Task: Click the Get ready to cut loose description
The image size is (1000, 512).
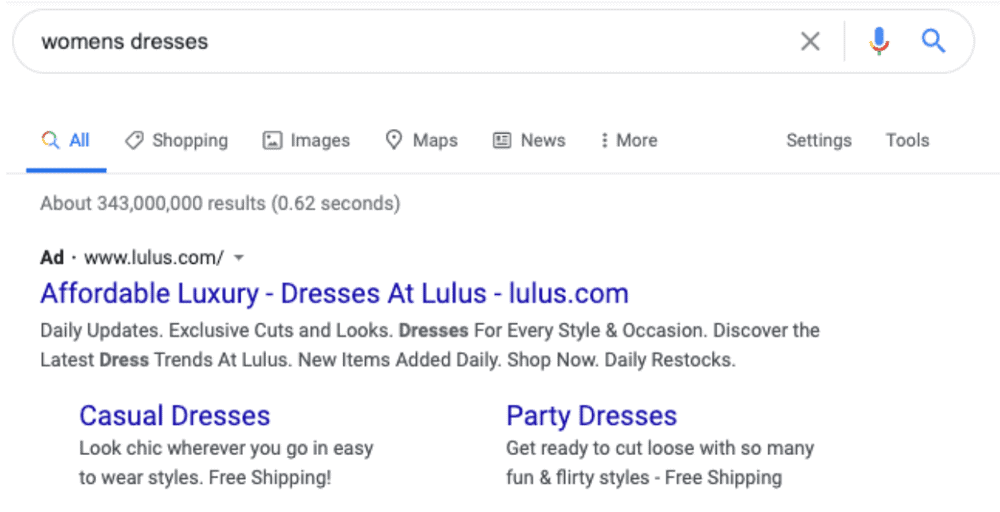Action: click(660, 463)
